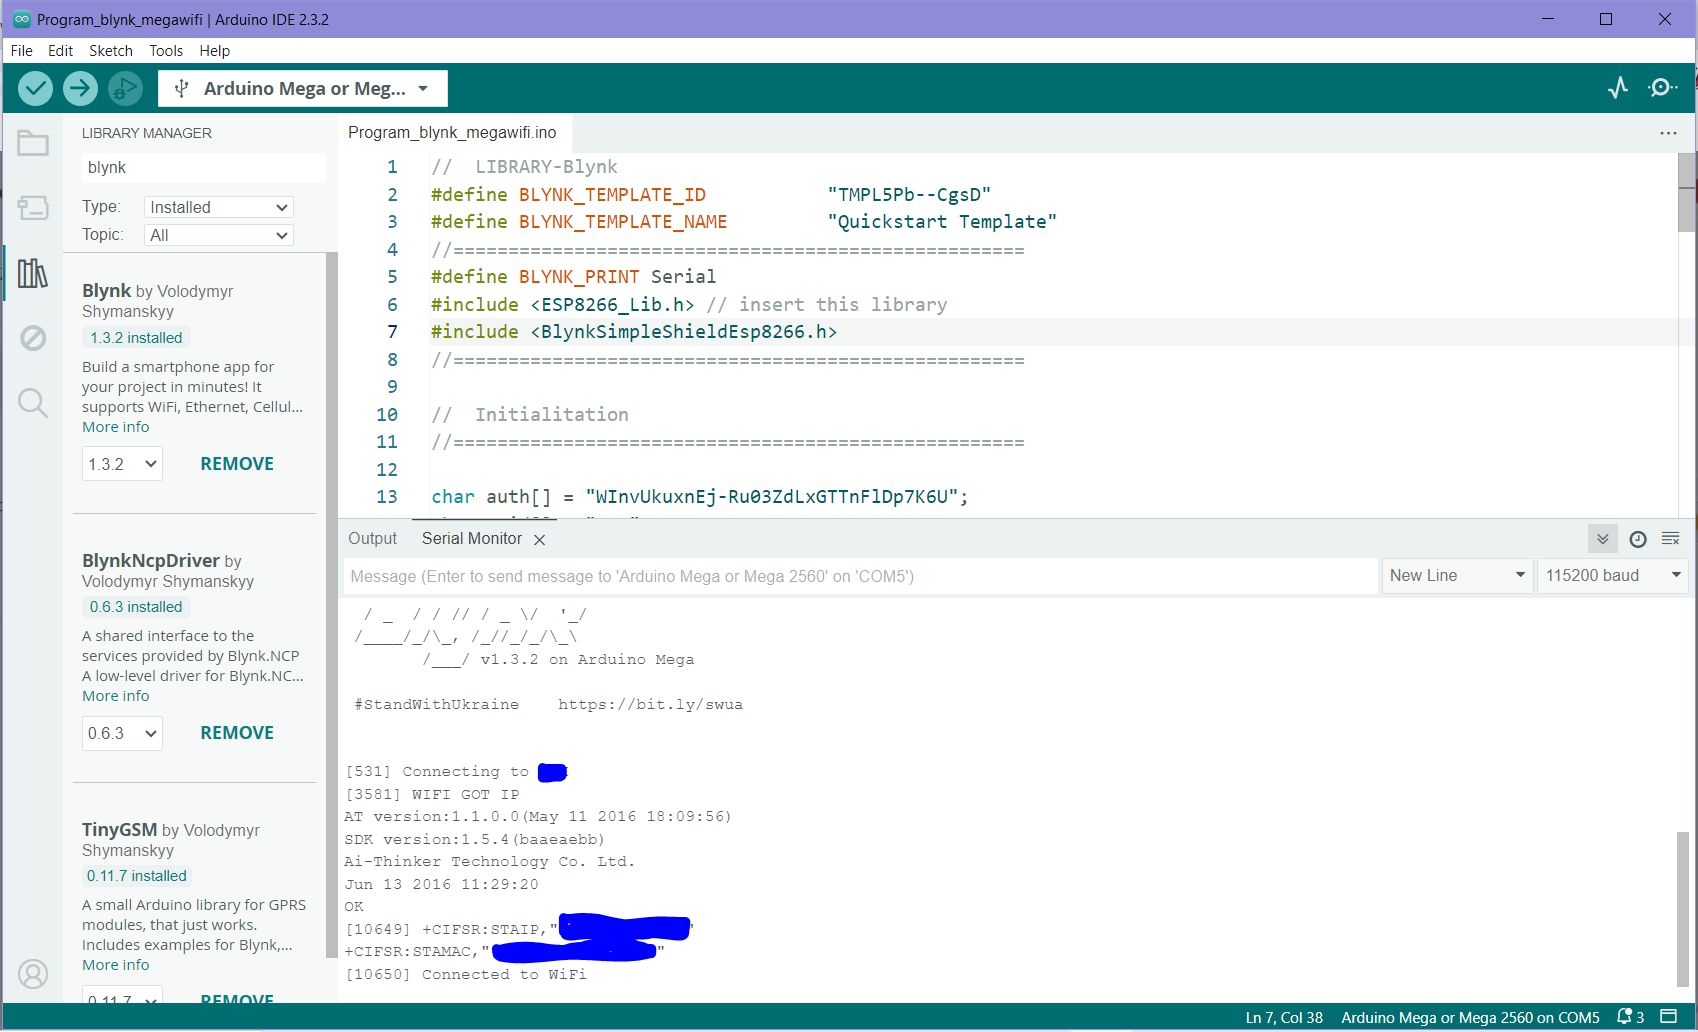The width and height of the screenshot is (1698, 1032).
Task: Click the "0.6.3 installed" badge
Action: (x=136, y=607)
